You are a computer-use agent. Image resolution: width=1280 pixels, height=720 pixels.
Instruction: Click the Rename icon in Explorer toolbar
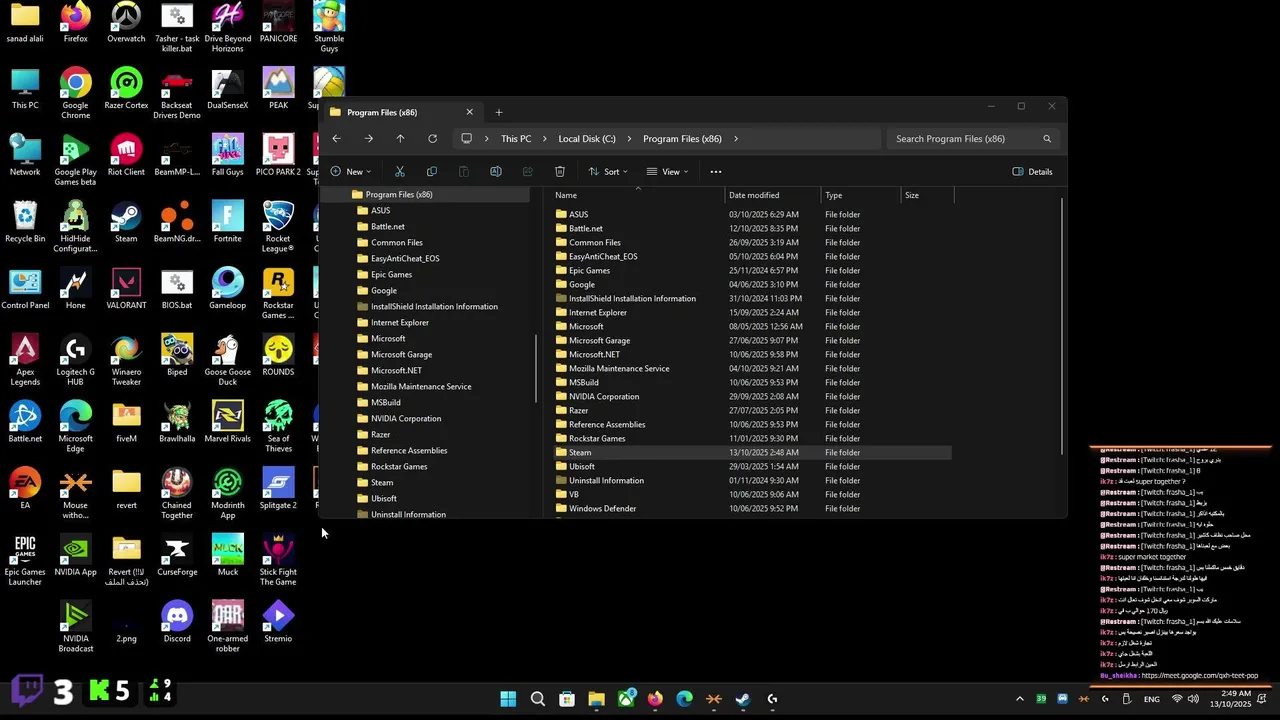coord(496,171)
